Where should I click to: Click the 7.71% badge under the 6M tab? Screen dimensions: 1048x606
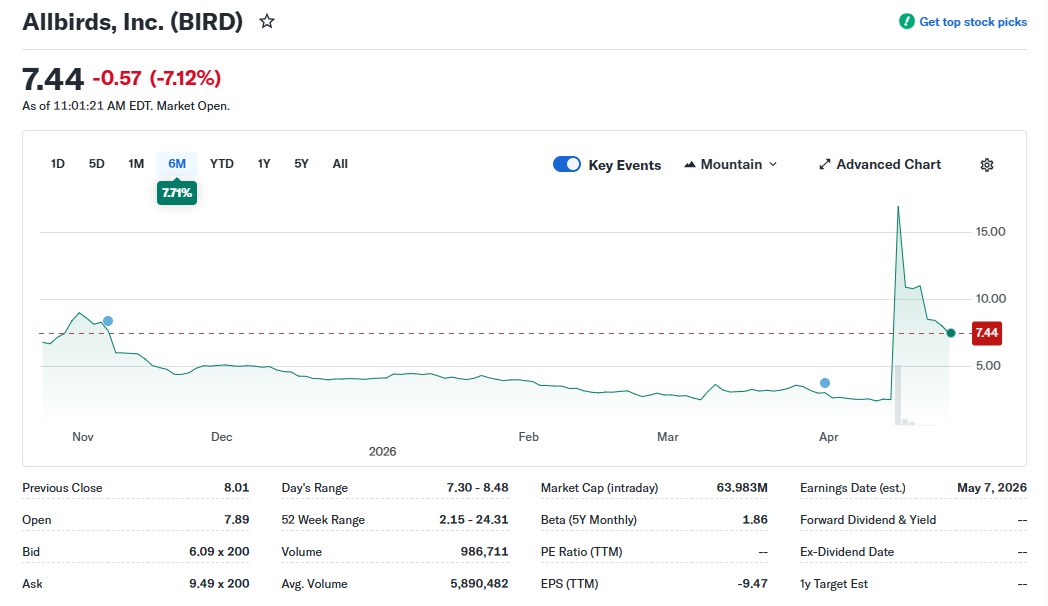click(x=176, y=192)
